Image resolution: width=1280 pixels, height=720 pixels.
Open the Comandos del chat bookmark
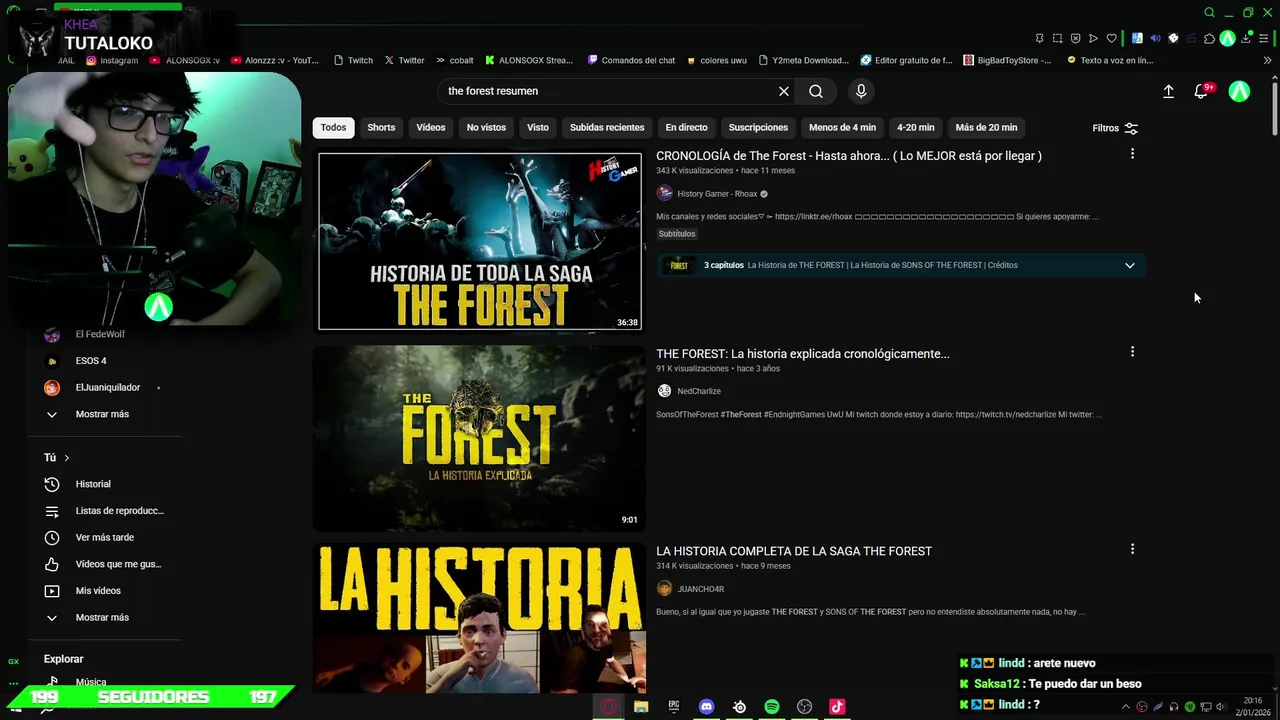tap(631, 60)
